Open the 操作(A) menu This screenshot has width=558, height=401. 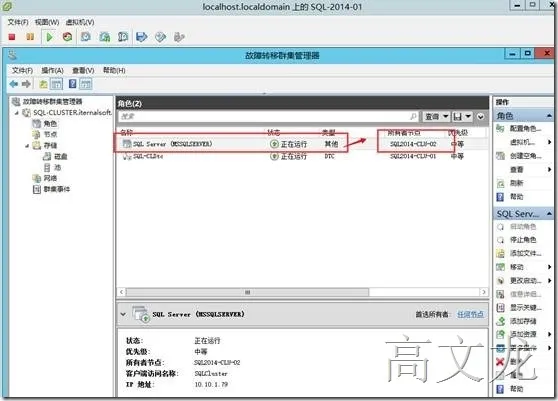(x=52, y=70)
